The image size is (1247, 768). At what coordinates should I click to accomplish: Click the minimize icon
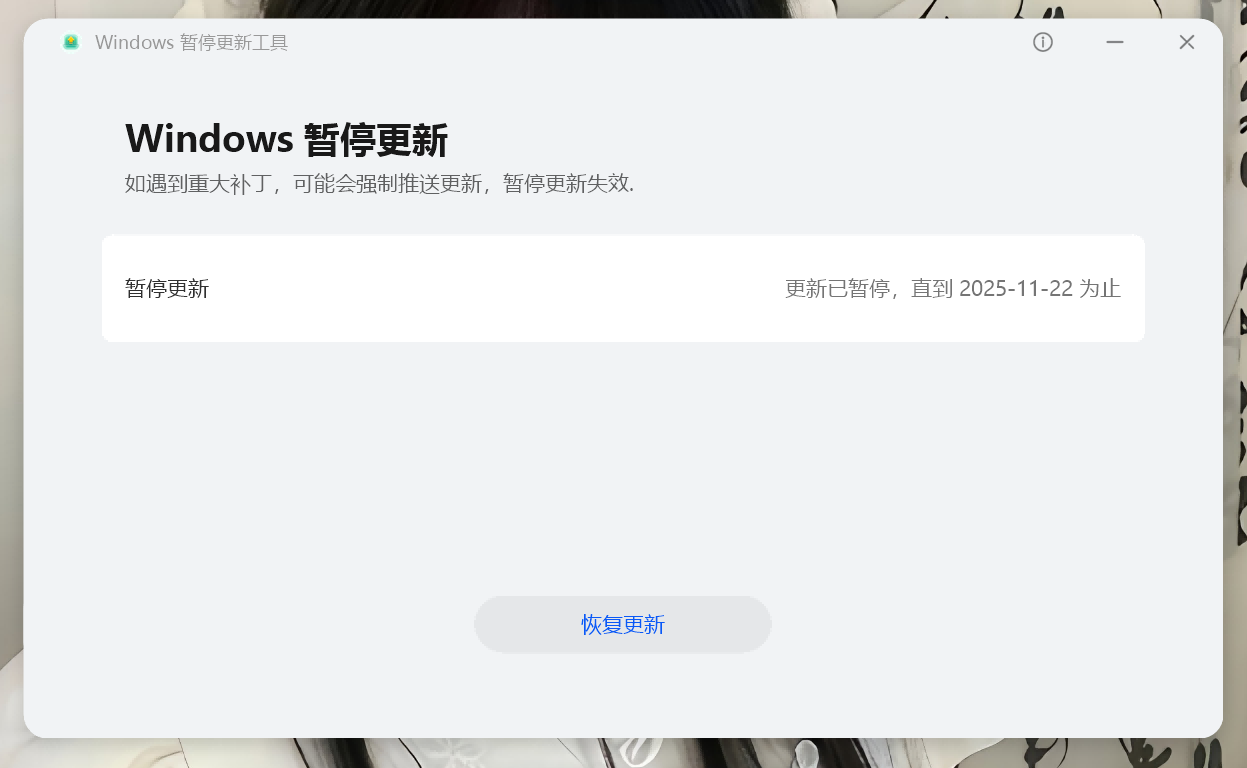click(x=1114, y=42)
